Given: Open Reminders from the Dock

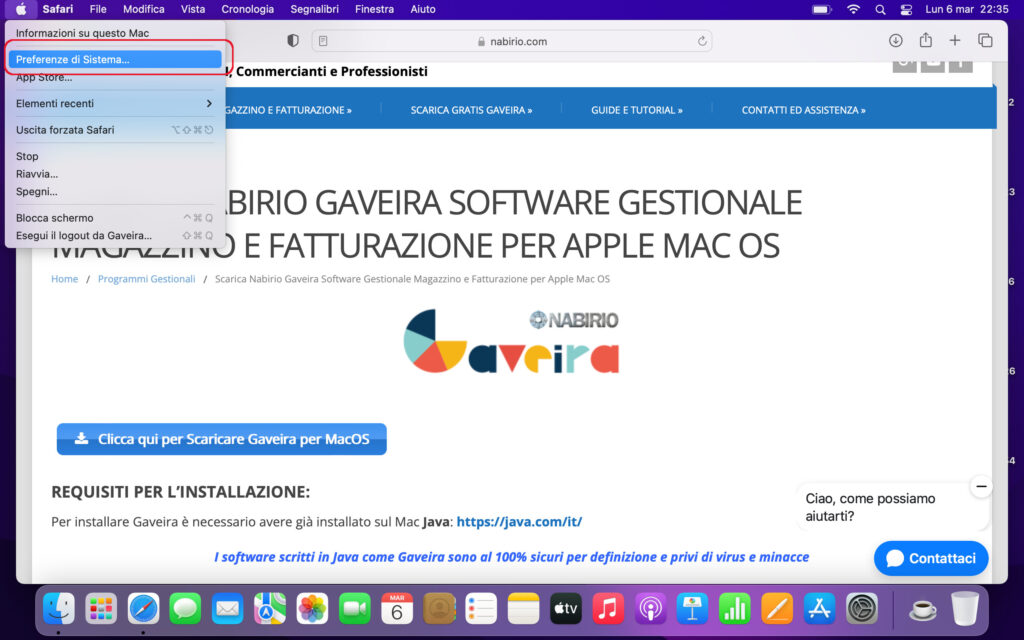Looking at the screenshot, I should click(481, 609).
